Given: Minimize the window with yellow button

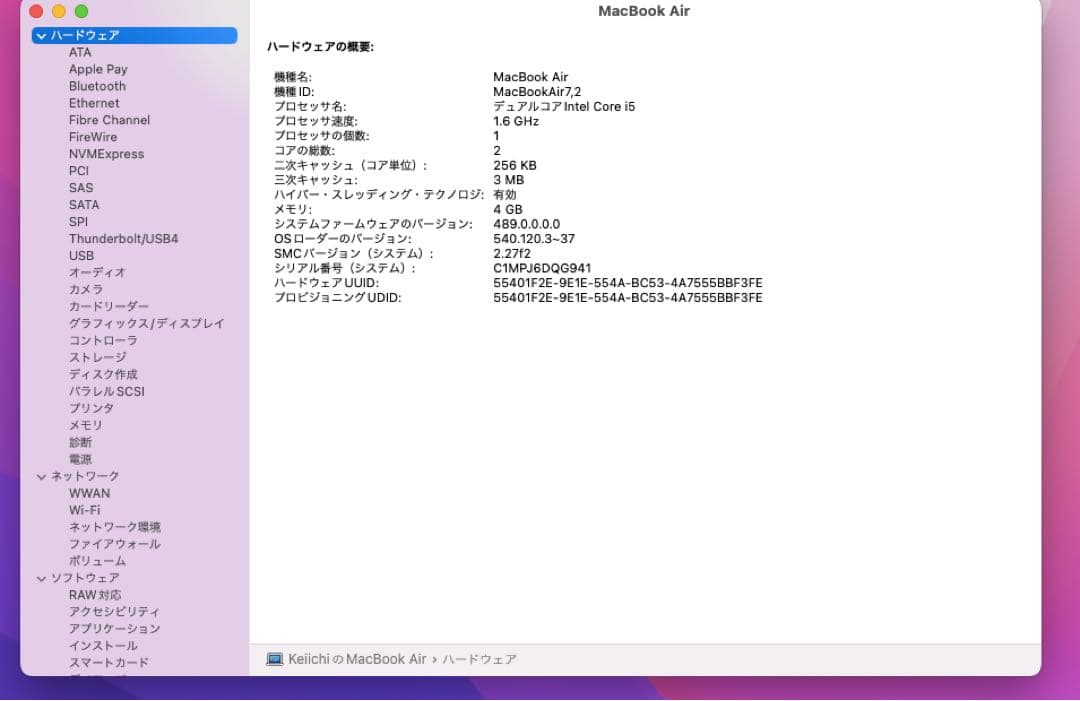Looking at the screenshot, I should pyautogui.click(x=59, y=11).
